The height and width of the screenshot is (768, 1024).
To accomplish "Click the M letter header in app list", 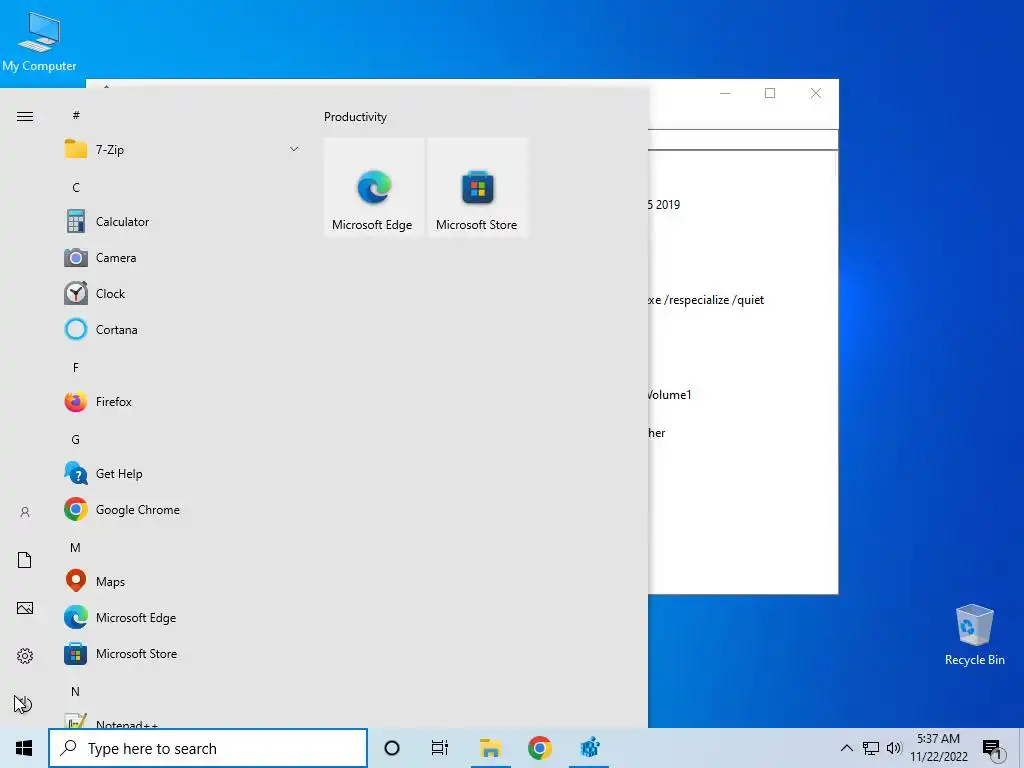I will pos(76,547).
